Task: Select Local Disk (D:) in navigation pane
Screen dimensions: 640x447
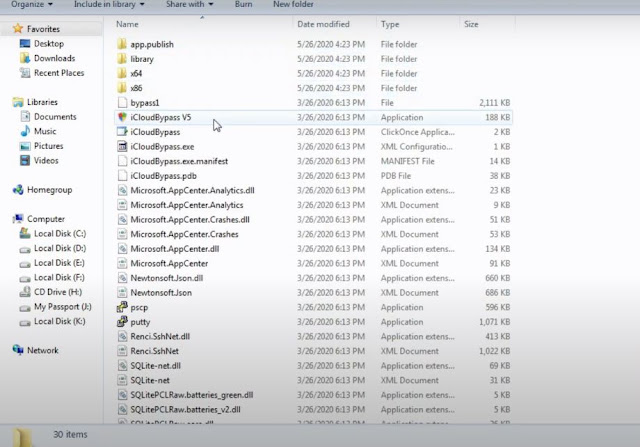Action: 60,248
